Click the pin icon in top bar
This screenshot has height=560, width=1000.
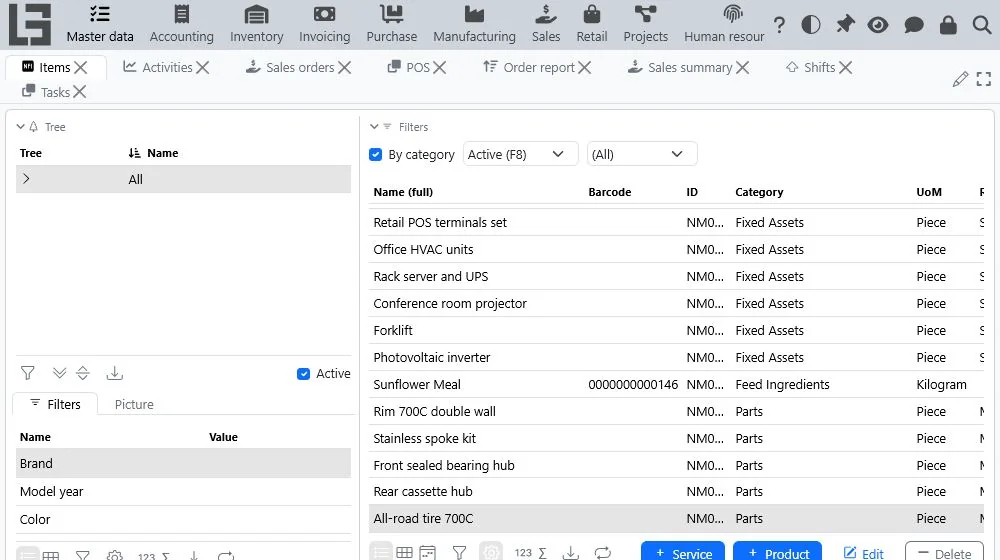(x=845, y=25)
